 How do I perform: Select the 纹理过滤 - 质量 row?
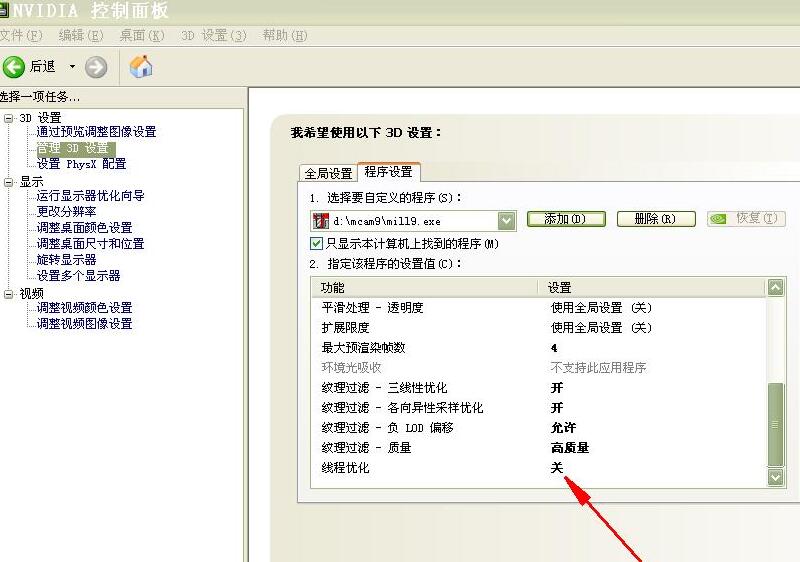point(539,448)
